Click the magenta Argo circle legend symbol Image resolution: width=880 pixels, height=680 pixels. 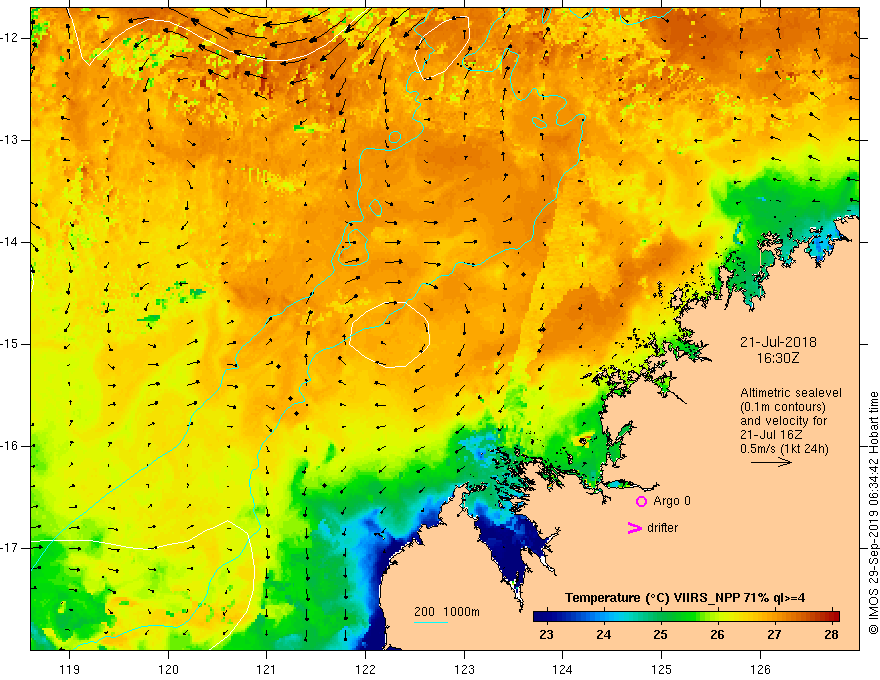641,501
